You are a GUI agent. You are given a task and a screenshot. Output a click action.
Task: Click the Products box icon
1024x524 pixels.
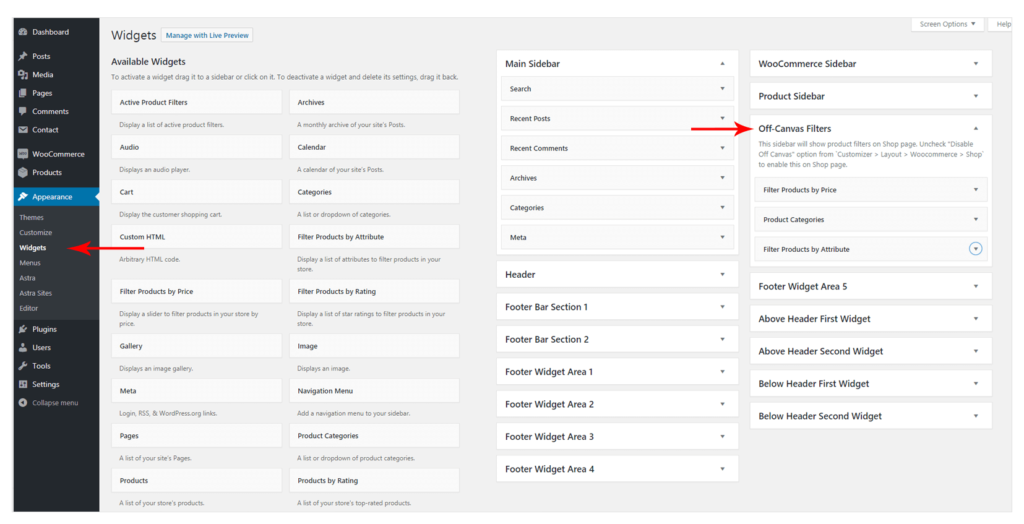pyautogui.click(x=23, y=172)
